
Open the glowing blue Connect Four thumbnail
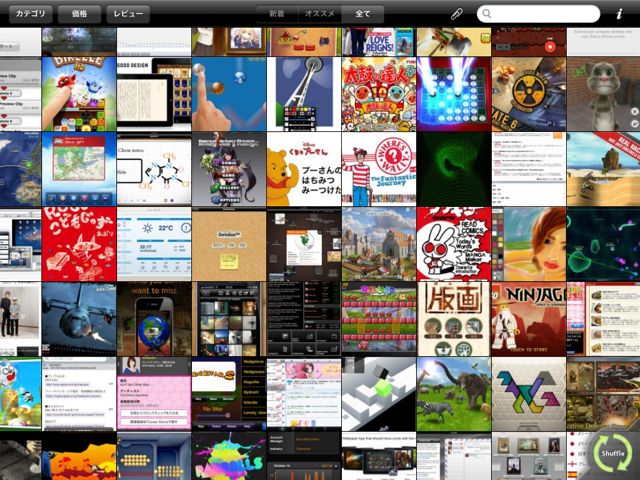click(454, 94)
